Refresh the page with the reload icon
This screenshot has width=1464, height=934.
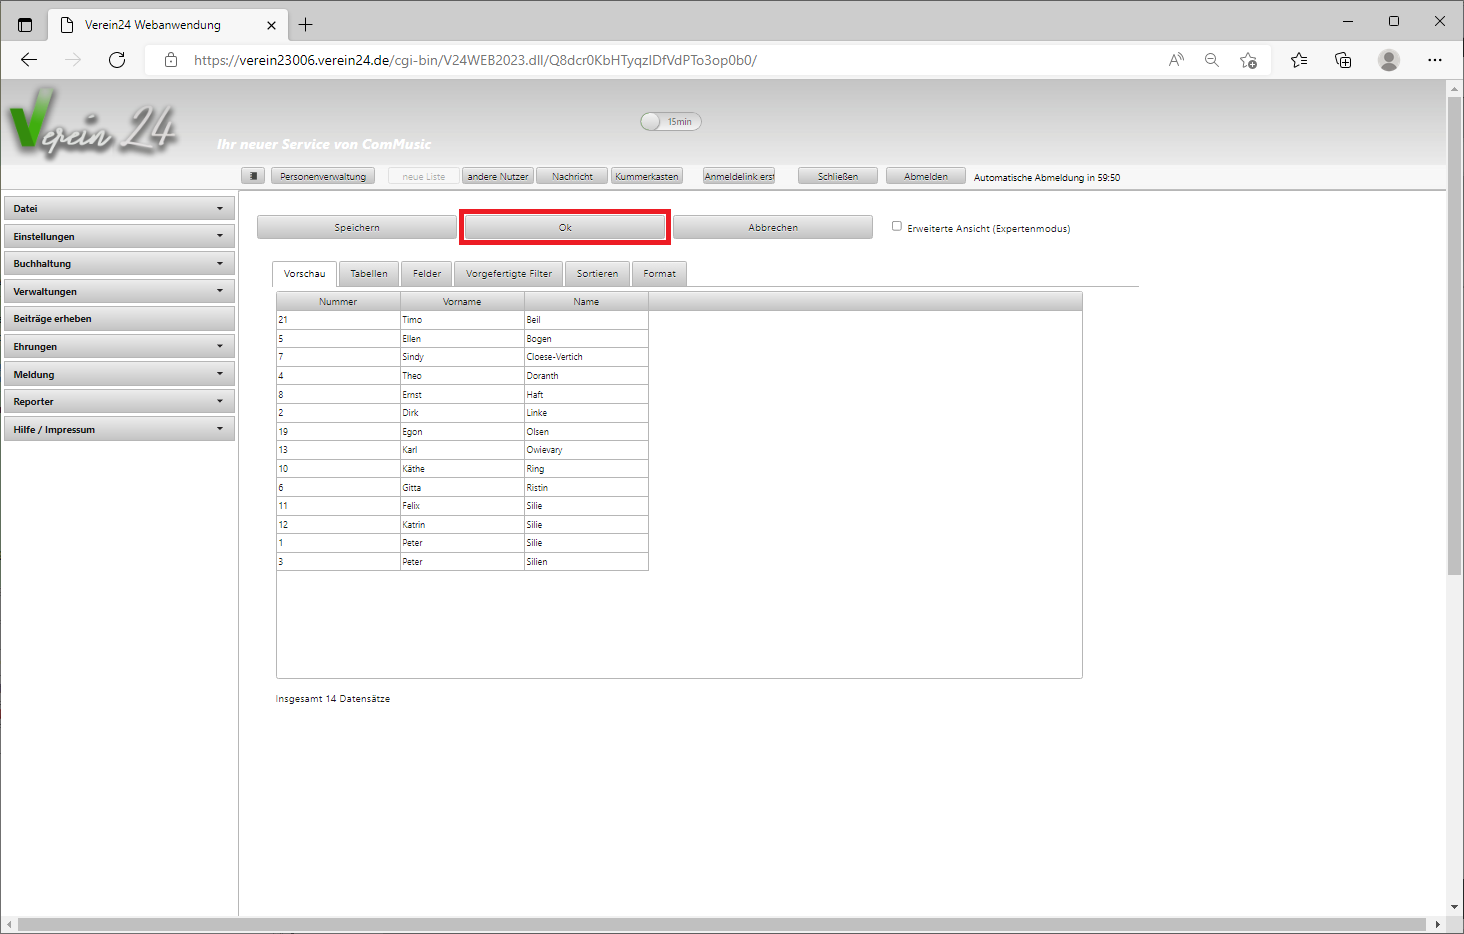tap(117, 60)
